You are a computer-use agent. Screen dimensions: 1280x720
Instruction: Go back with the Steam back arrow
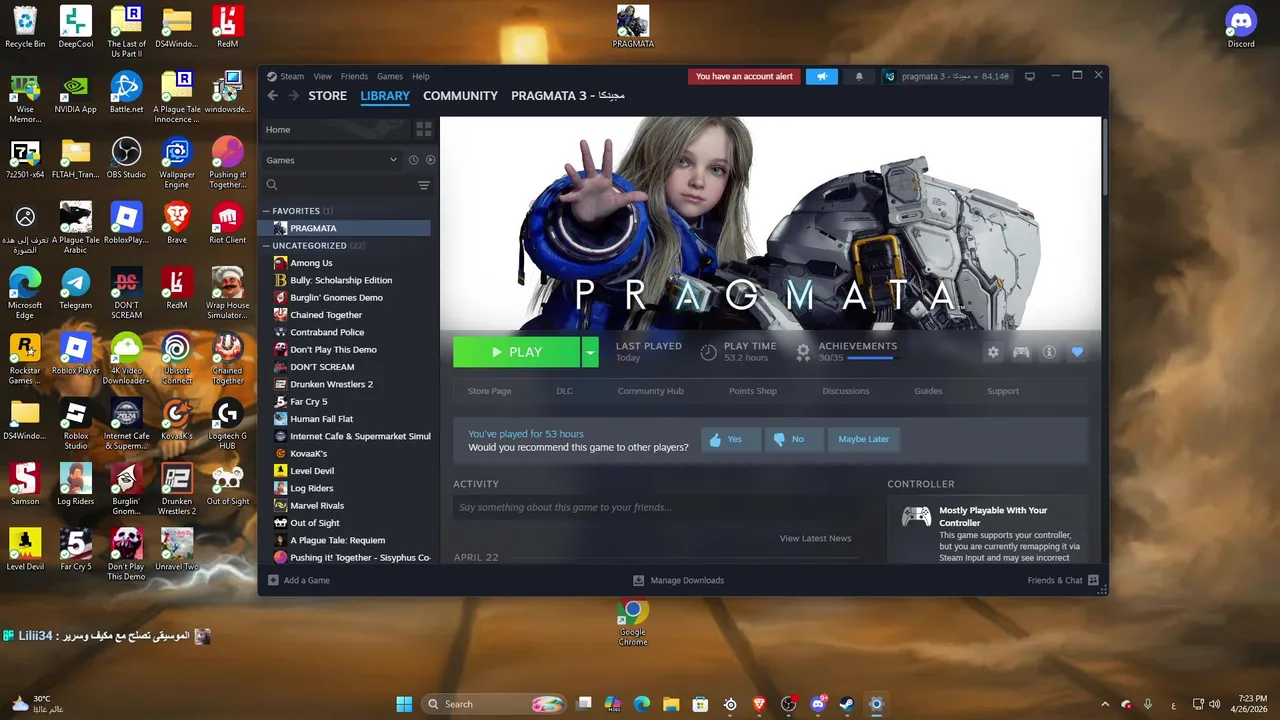pos(272,96)
